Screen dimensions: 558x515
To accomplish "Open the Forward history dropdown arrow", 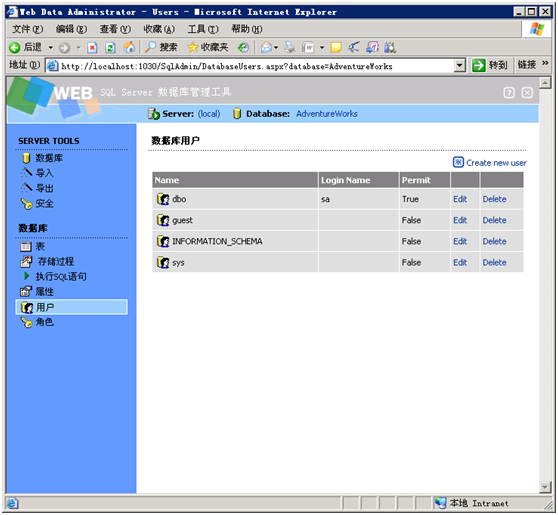I will pos(79,47).
